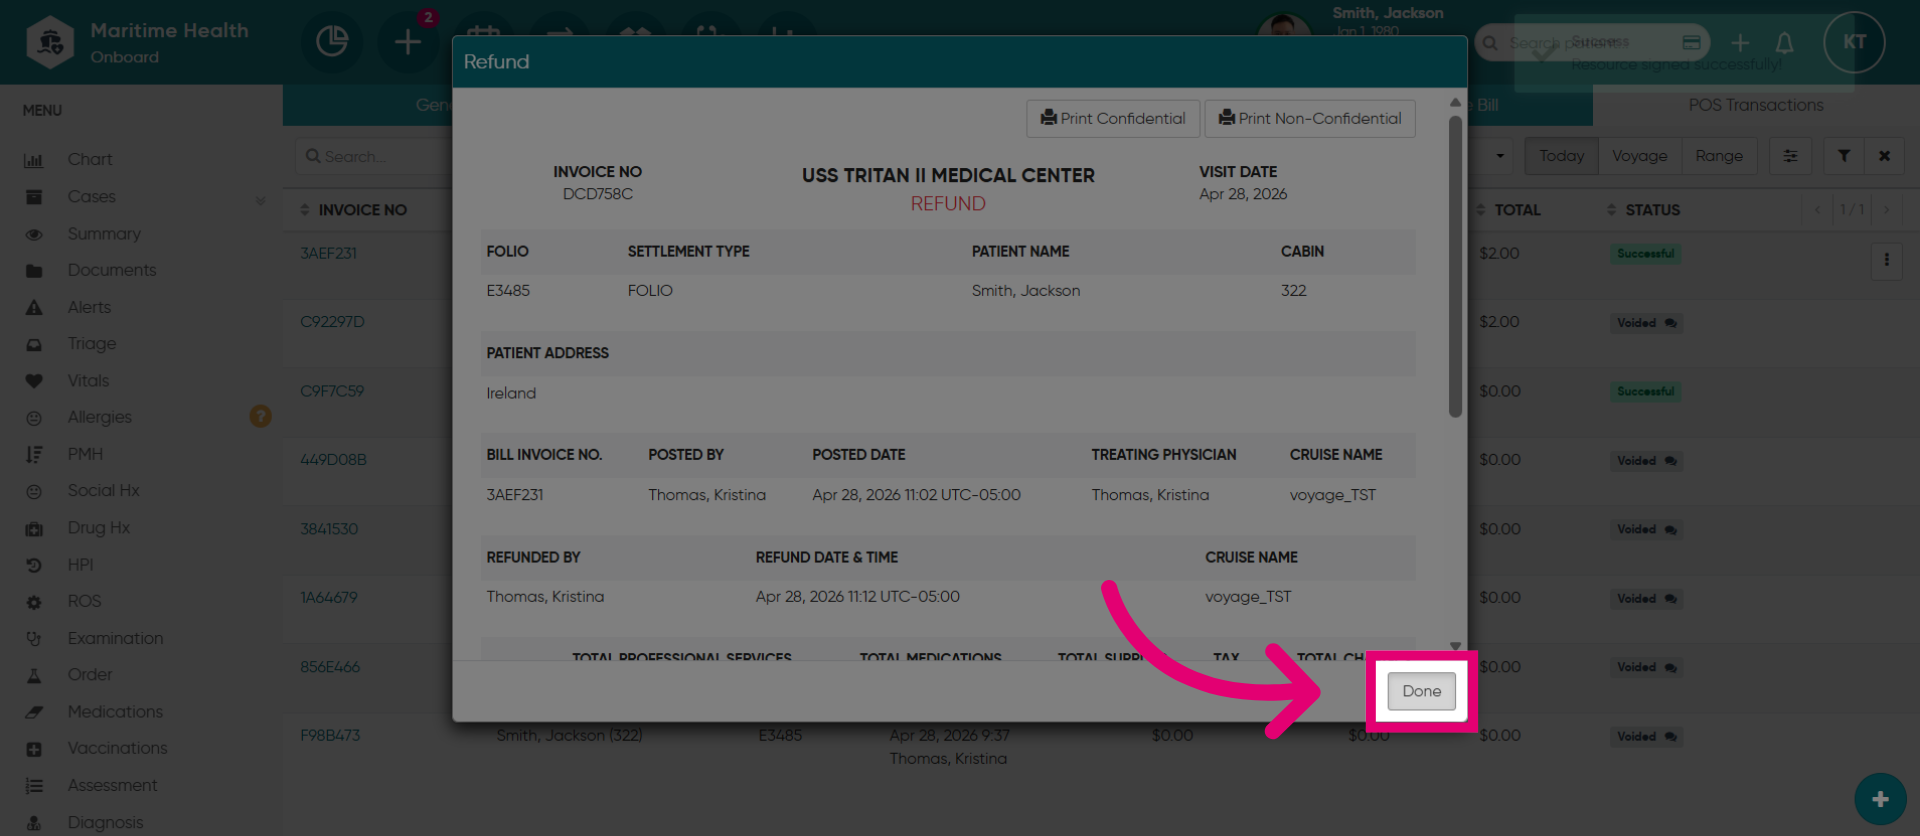Open Vitals in the sidebar
This screenshot has height=836, width=1920.
88,381
